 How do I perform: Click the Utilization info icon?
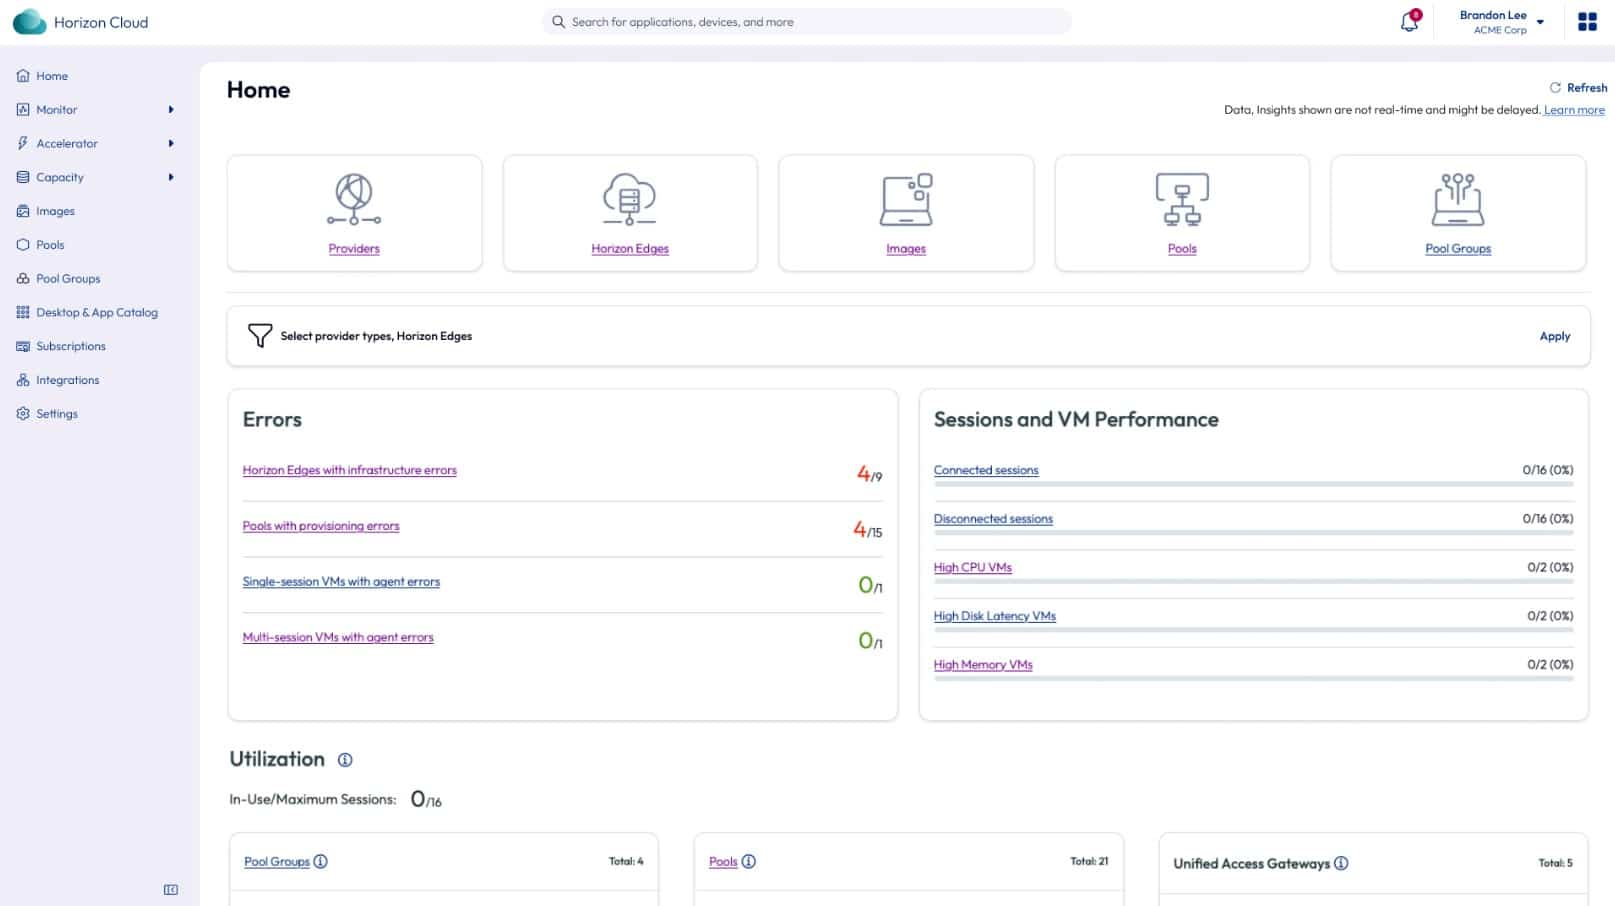click(345, 760)
